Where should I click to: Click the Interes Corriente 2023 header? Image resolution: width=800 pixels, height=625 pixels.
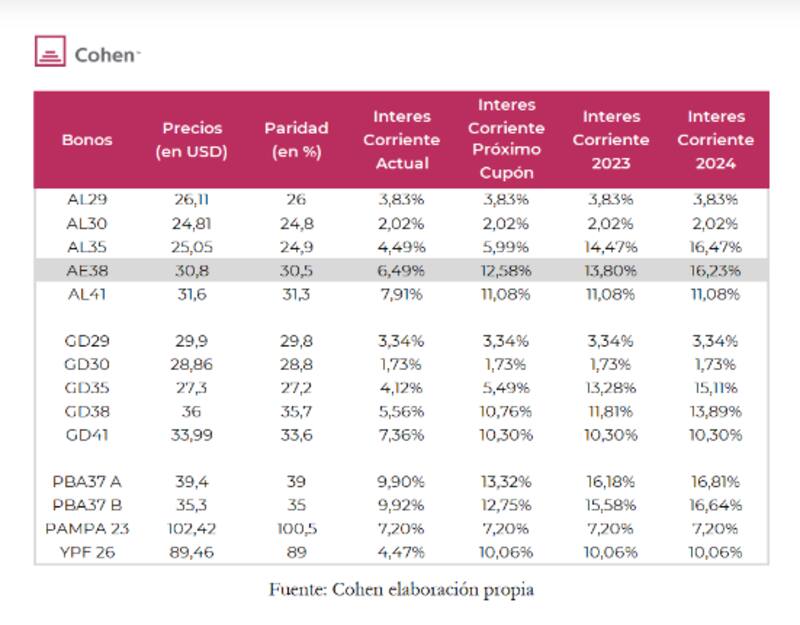pos(611,140)
